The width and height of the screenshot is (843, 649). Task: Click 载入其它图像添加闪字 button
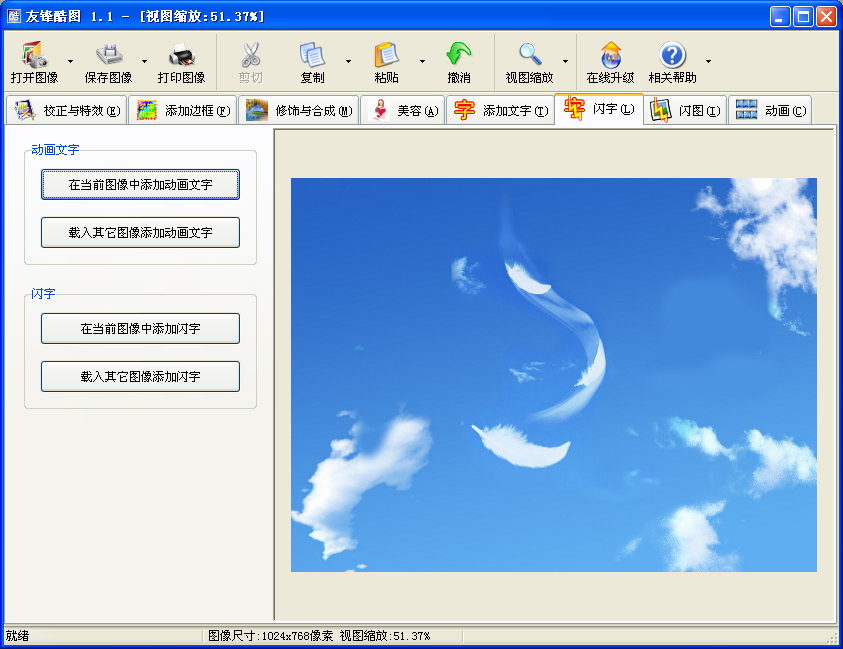pyautogui.click(x=140, y=377)
